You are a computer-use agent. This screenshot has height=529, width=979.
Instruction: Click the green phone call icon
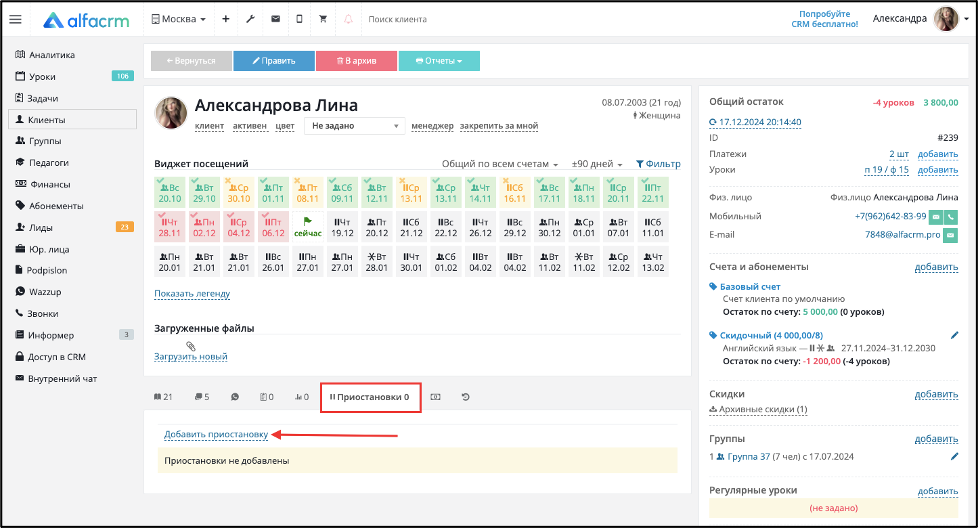(x=951, y=217)
